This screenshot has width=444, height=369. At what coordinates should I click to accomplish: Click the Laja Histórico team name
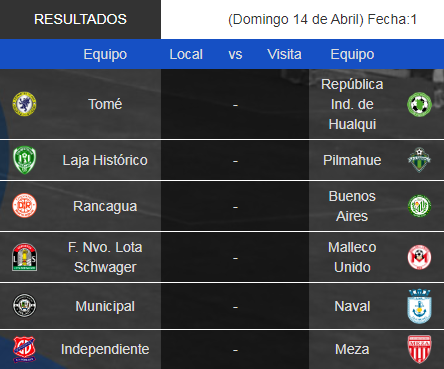point(105,160)
